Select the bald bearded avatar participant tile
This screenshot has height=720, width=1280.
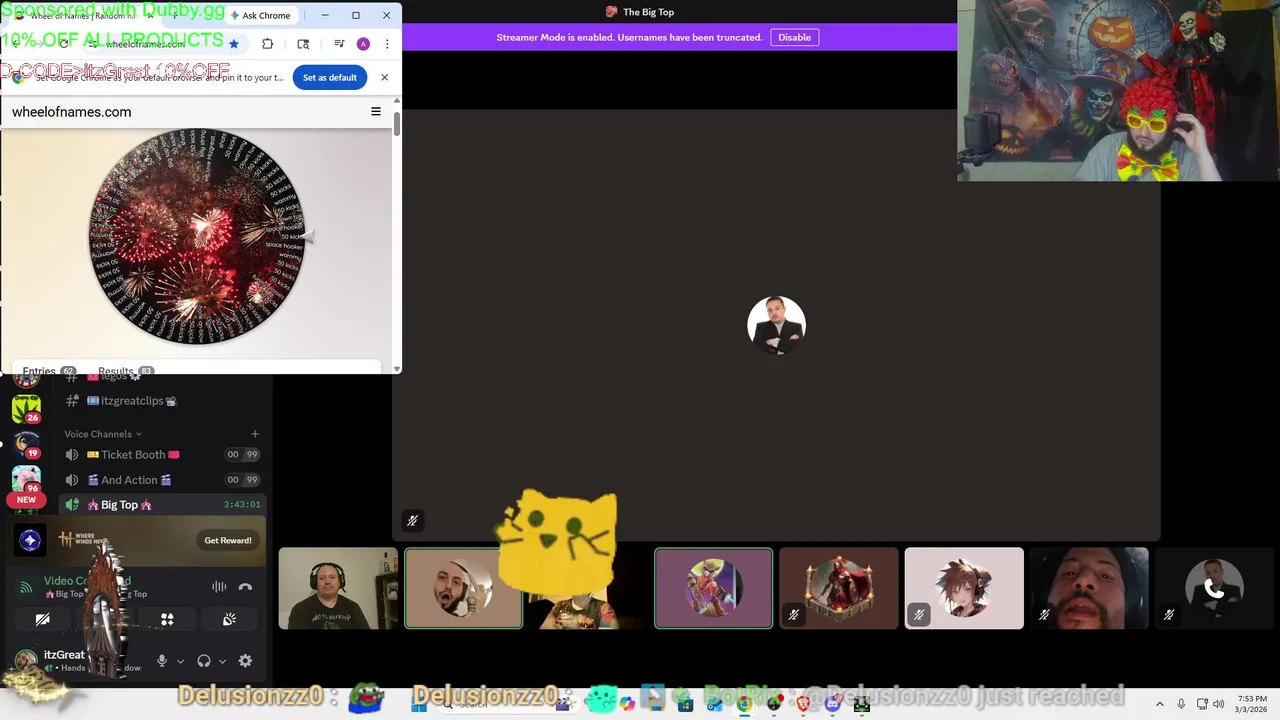pyautogui.click(x=463, y=588)
